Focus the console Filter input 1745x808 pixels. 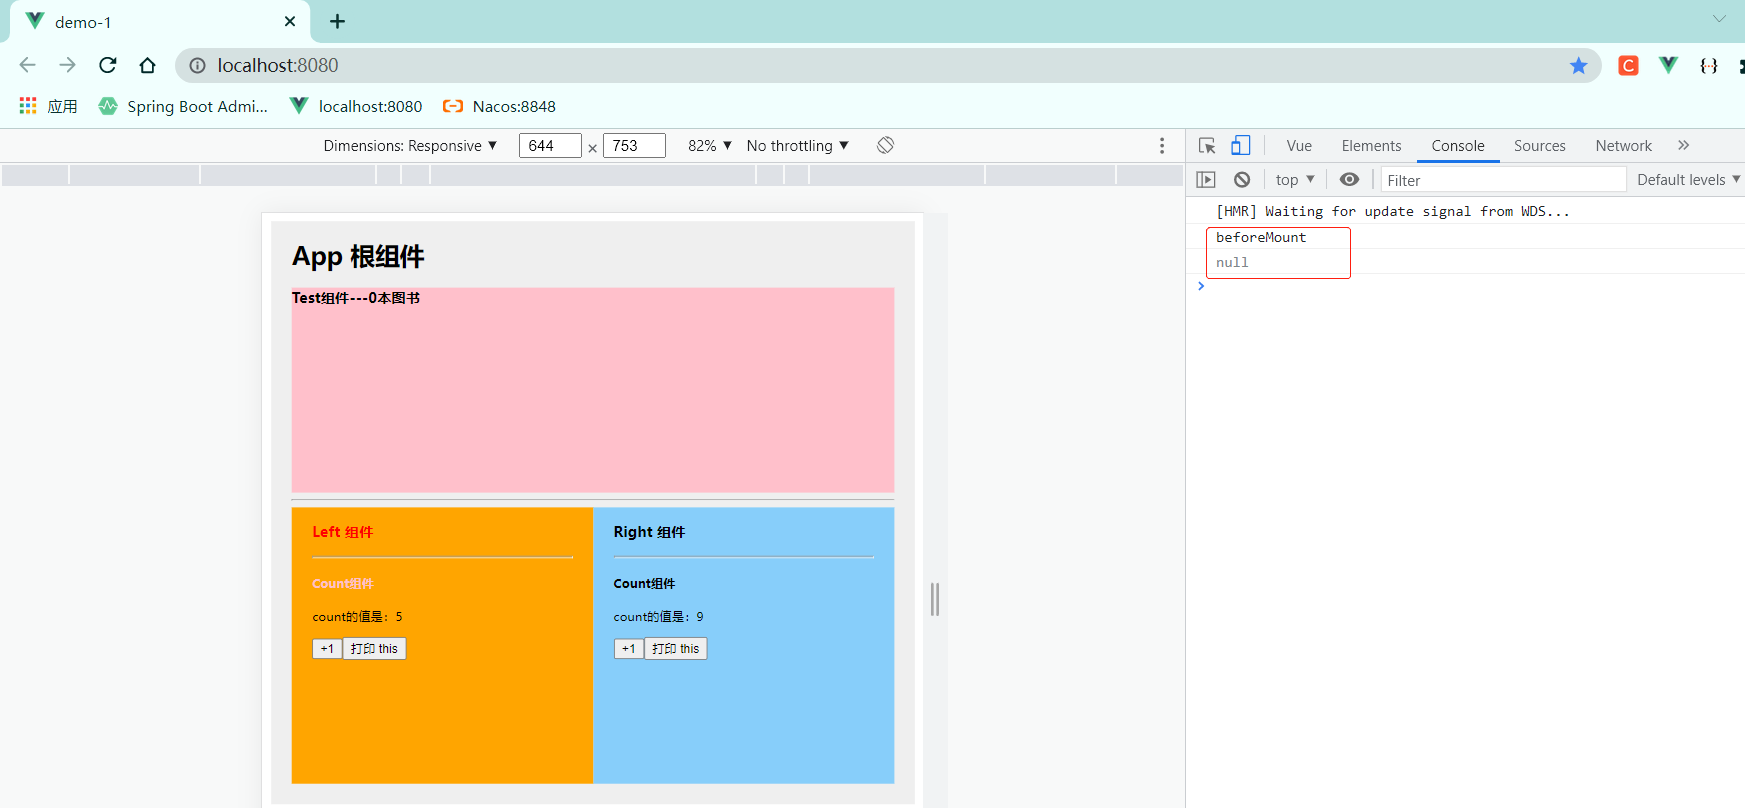tap(1503, 180)
